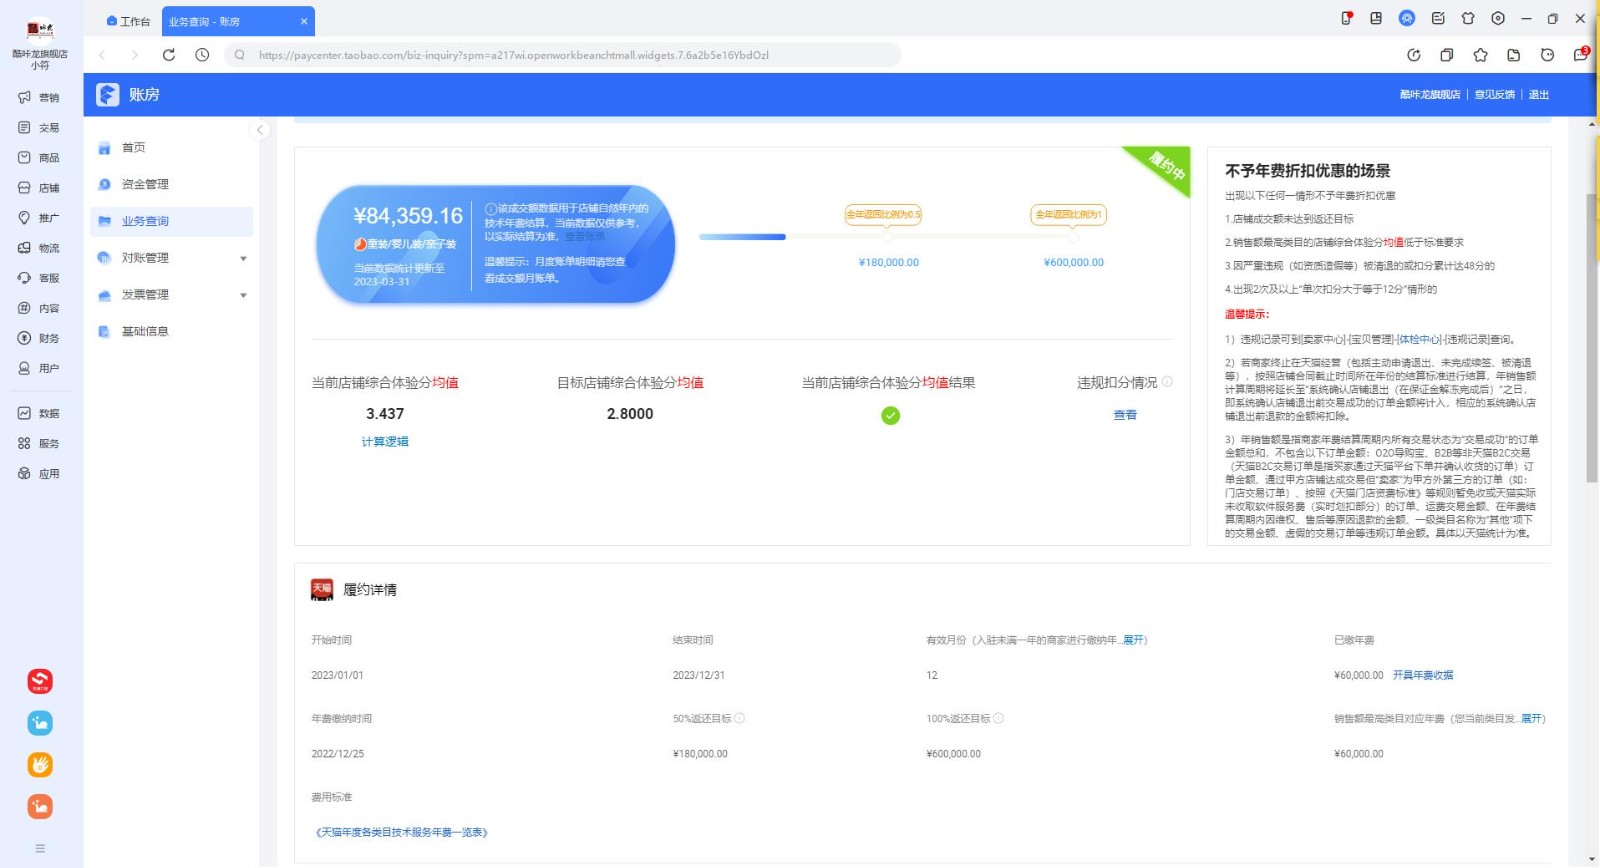Open the 内容 content sidebar item

[x=40, y=308]
